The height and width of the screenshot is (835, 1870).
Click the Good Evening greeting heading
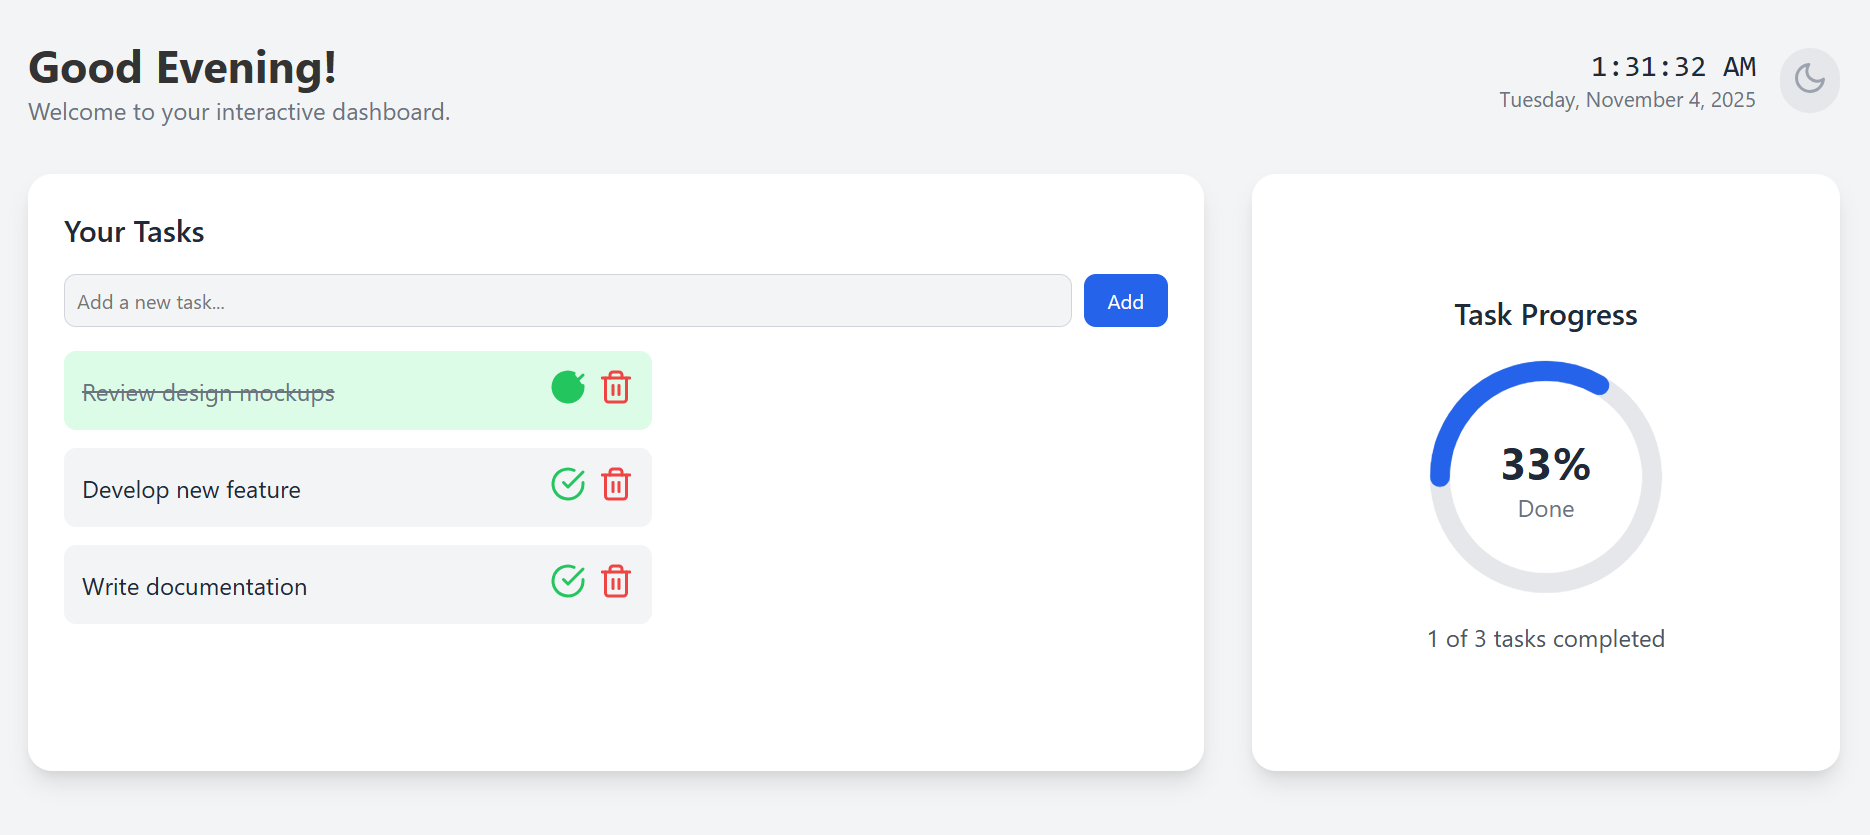coord(182,68)
